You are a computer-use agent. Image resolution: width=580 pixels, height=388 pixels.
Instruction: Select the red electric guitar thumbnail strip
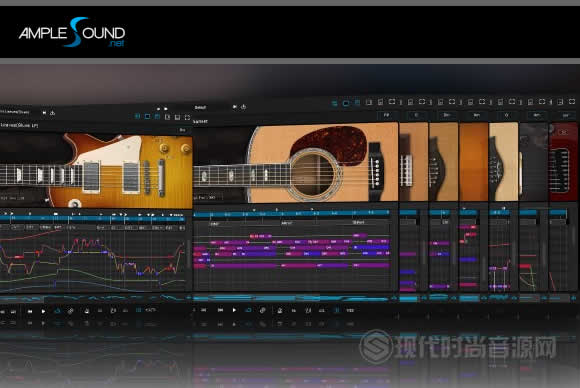[x=563, y=162]
